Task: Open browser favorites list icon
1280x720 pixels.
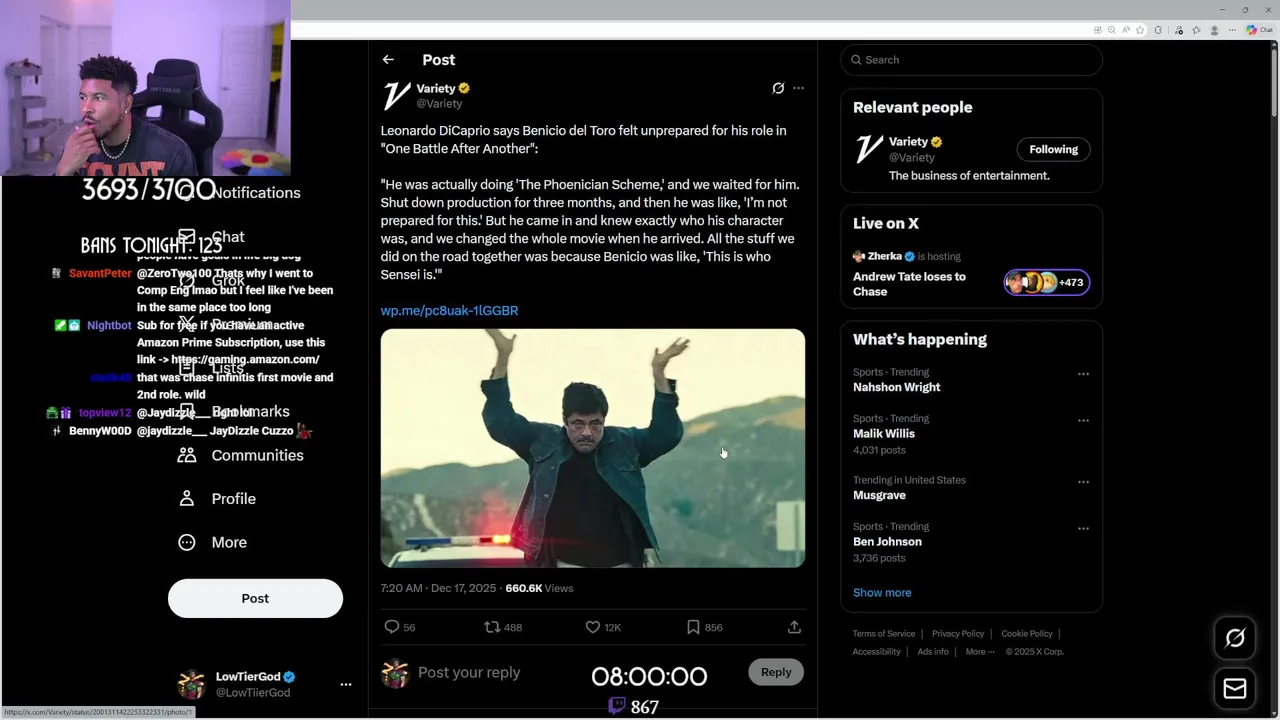Action: click(1196, 30)
